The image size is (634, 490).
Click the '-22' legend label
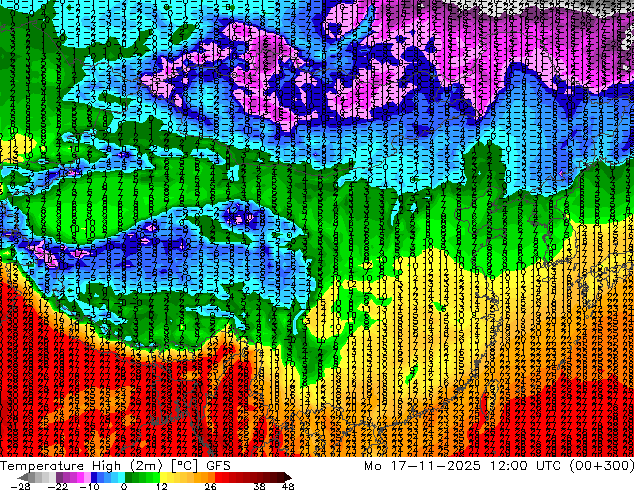(x=58, y=486)
